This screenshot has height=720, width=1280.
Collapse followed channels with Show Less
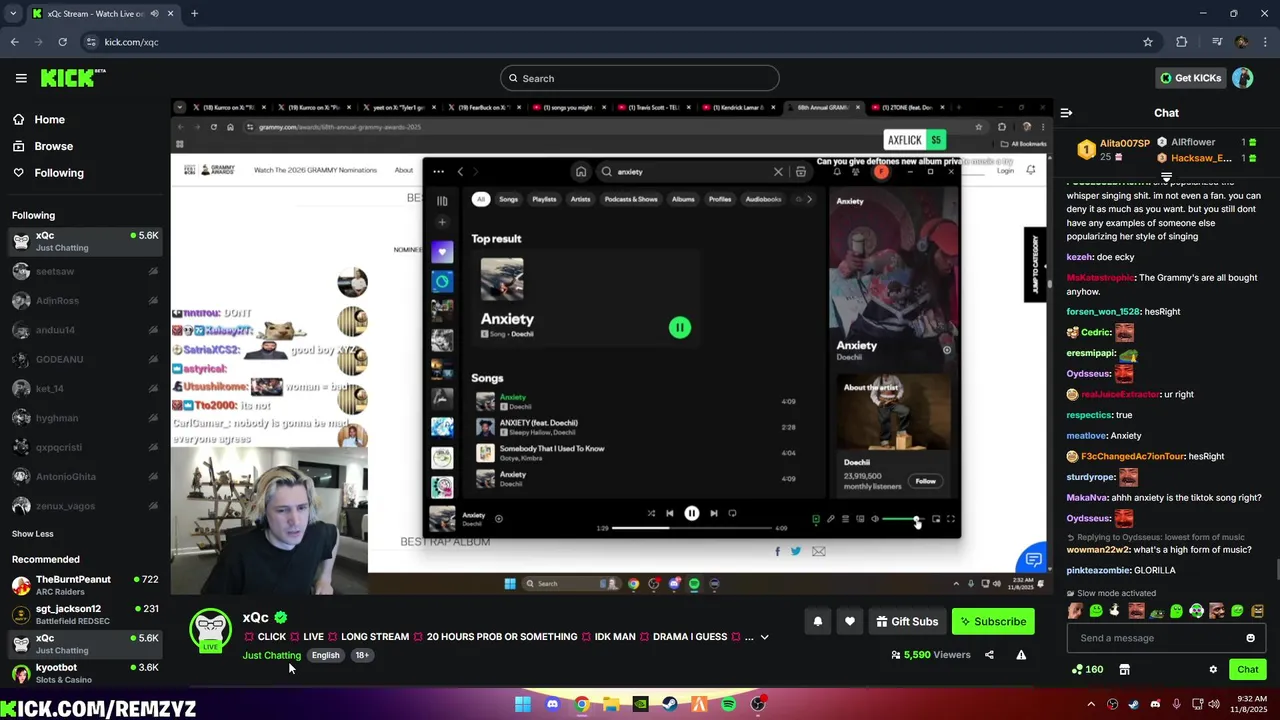pos(33,534)
